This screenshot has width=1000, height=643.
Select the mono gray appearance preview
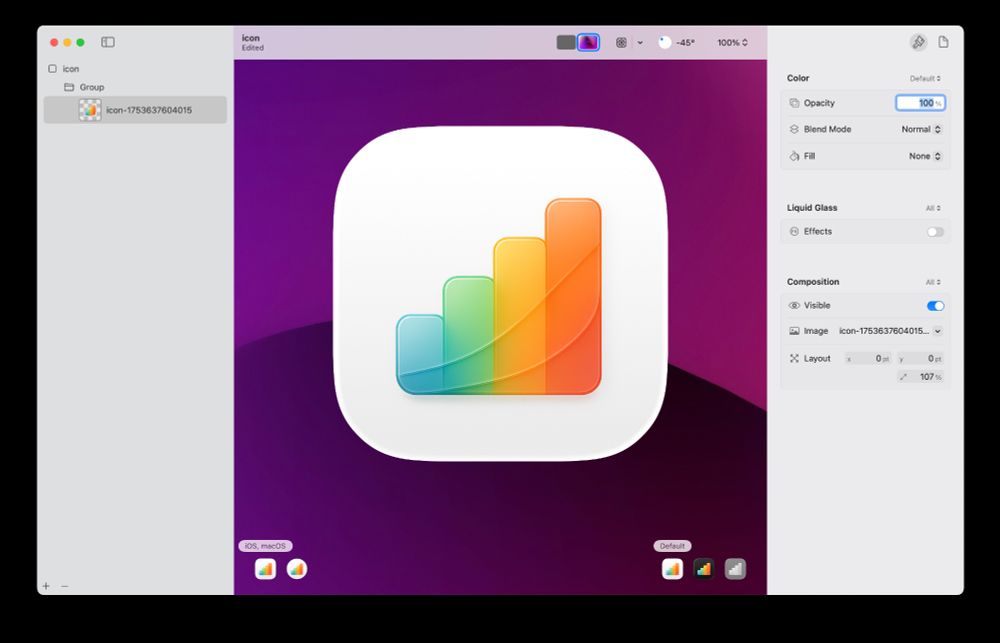tap(735, 569)
